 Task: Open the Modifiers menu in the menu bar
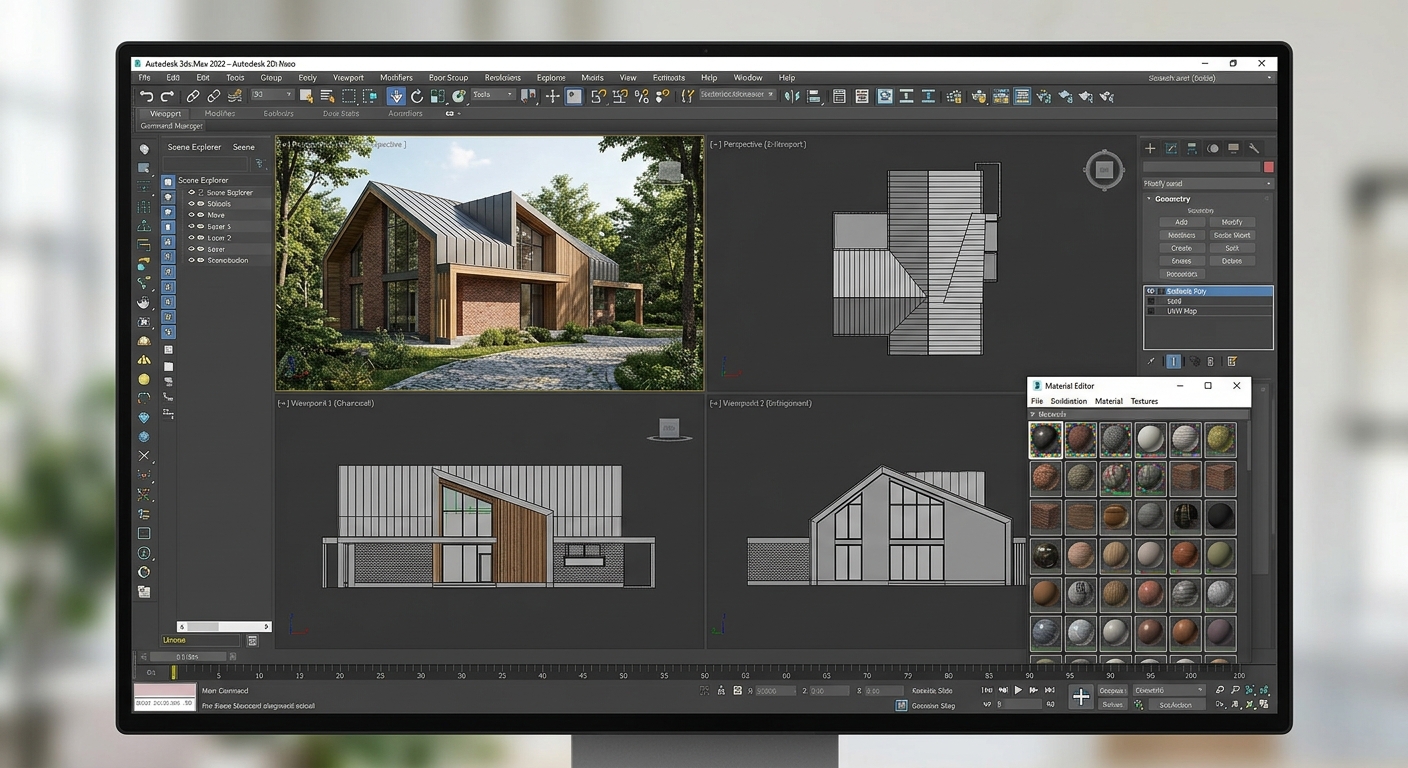396,77
